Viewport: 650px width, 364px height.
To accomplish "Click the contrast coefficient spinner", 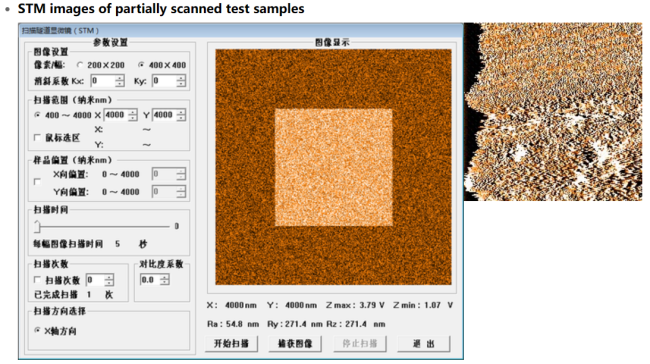I will point(165,280).
